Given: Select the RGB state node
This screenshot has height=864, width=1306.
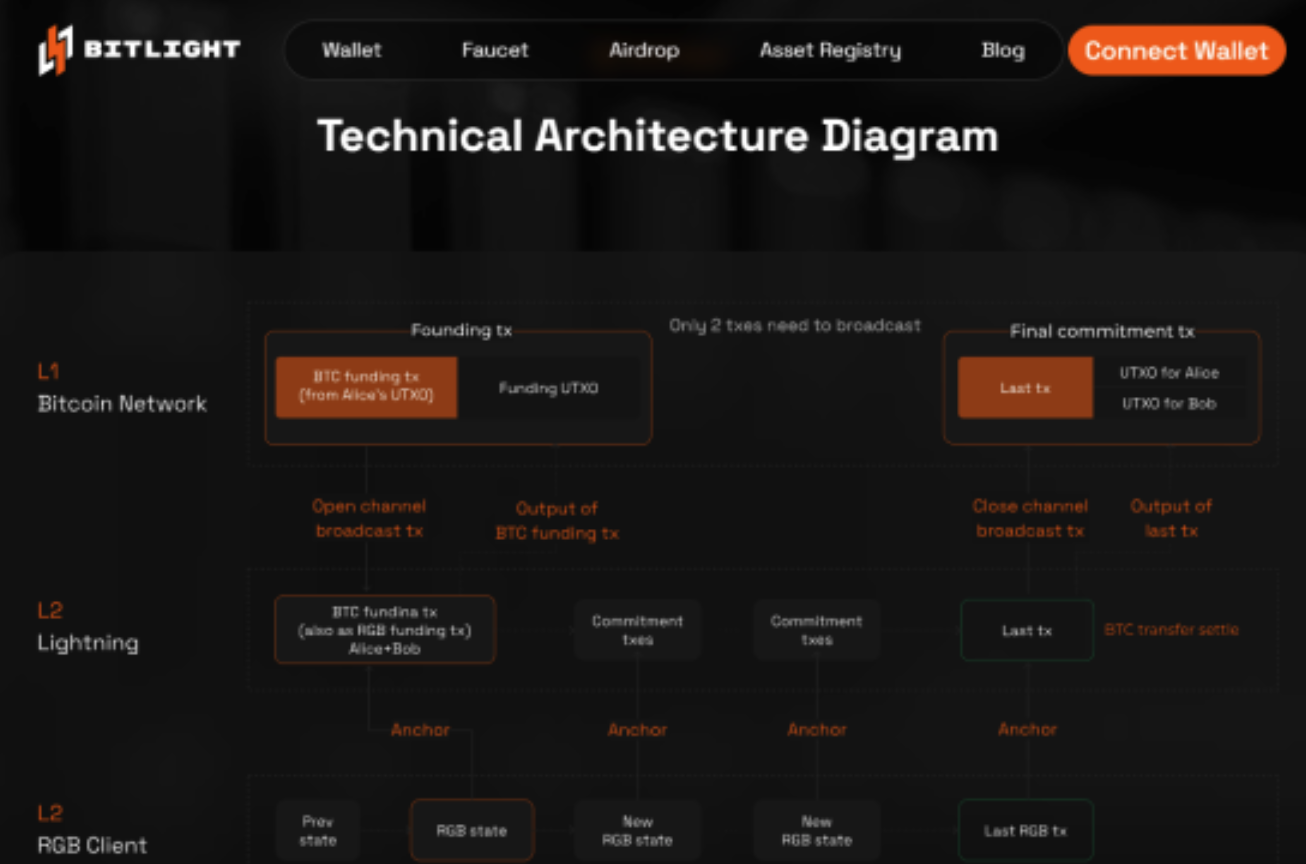Looking at the screenshot, I should click(471, 830).
